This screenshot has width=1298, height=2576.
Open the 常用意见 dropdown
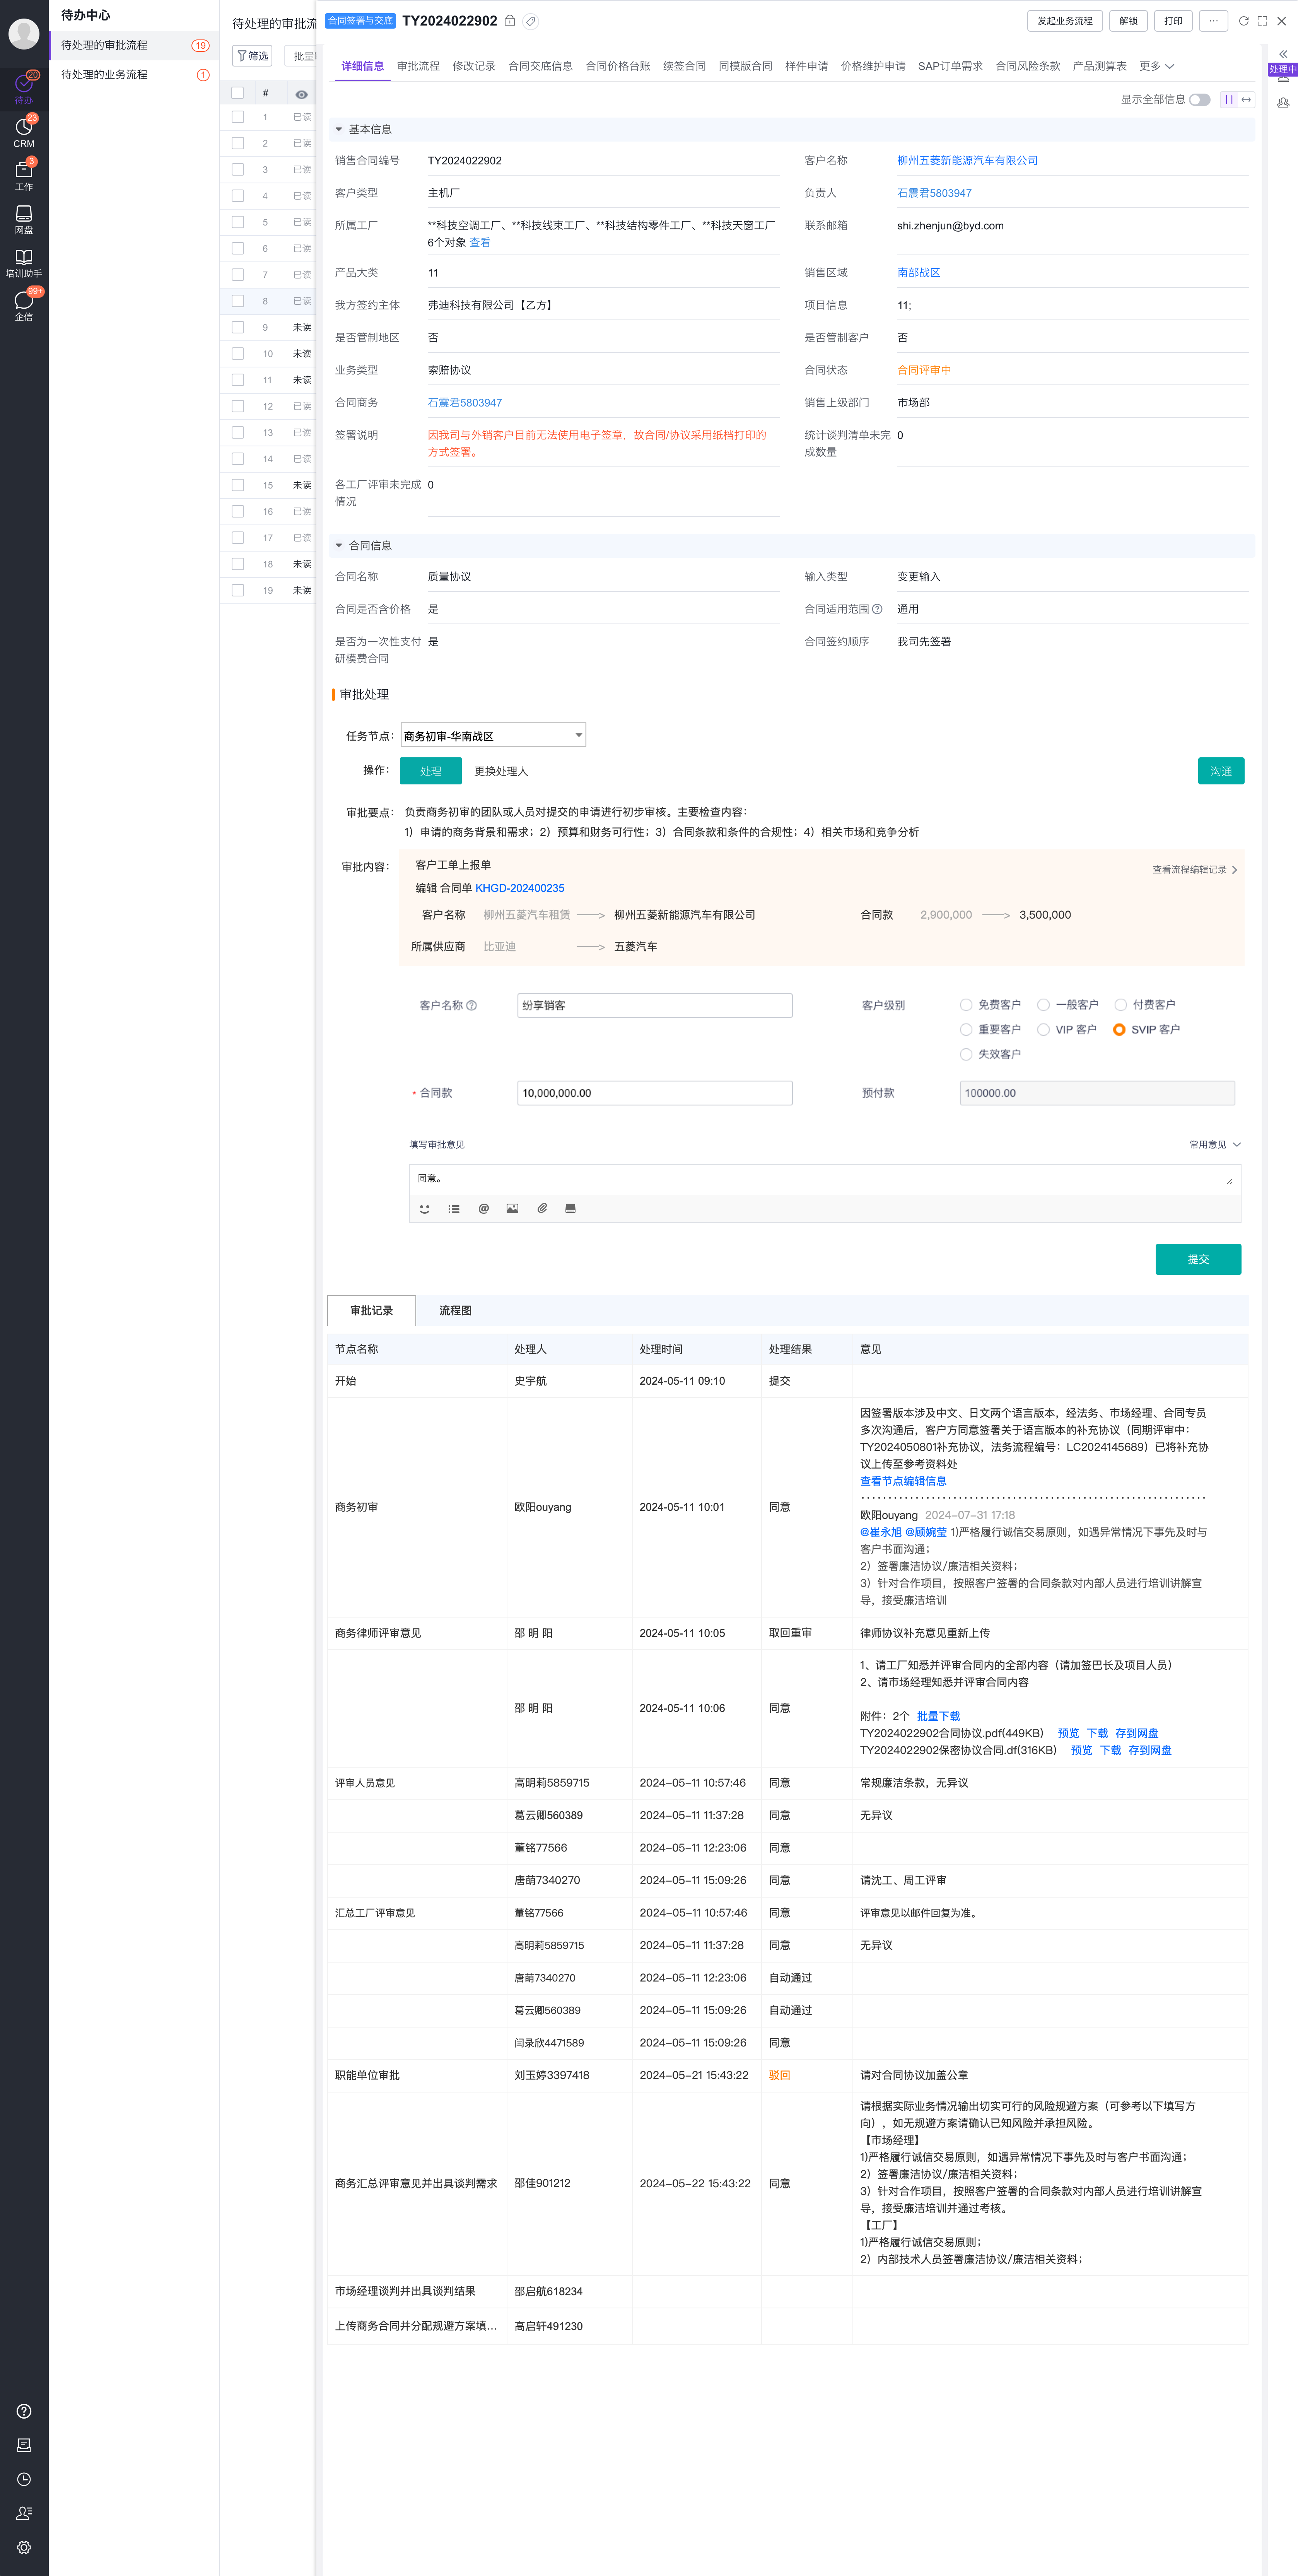point(1214,1144)
